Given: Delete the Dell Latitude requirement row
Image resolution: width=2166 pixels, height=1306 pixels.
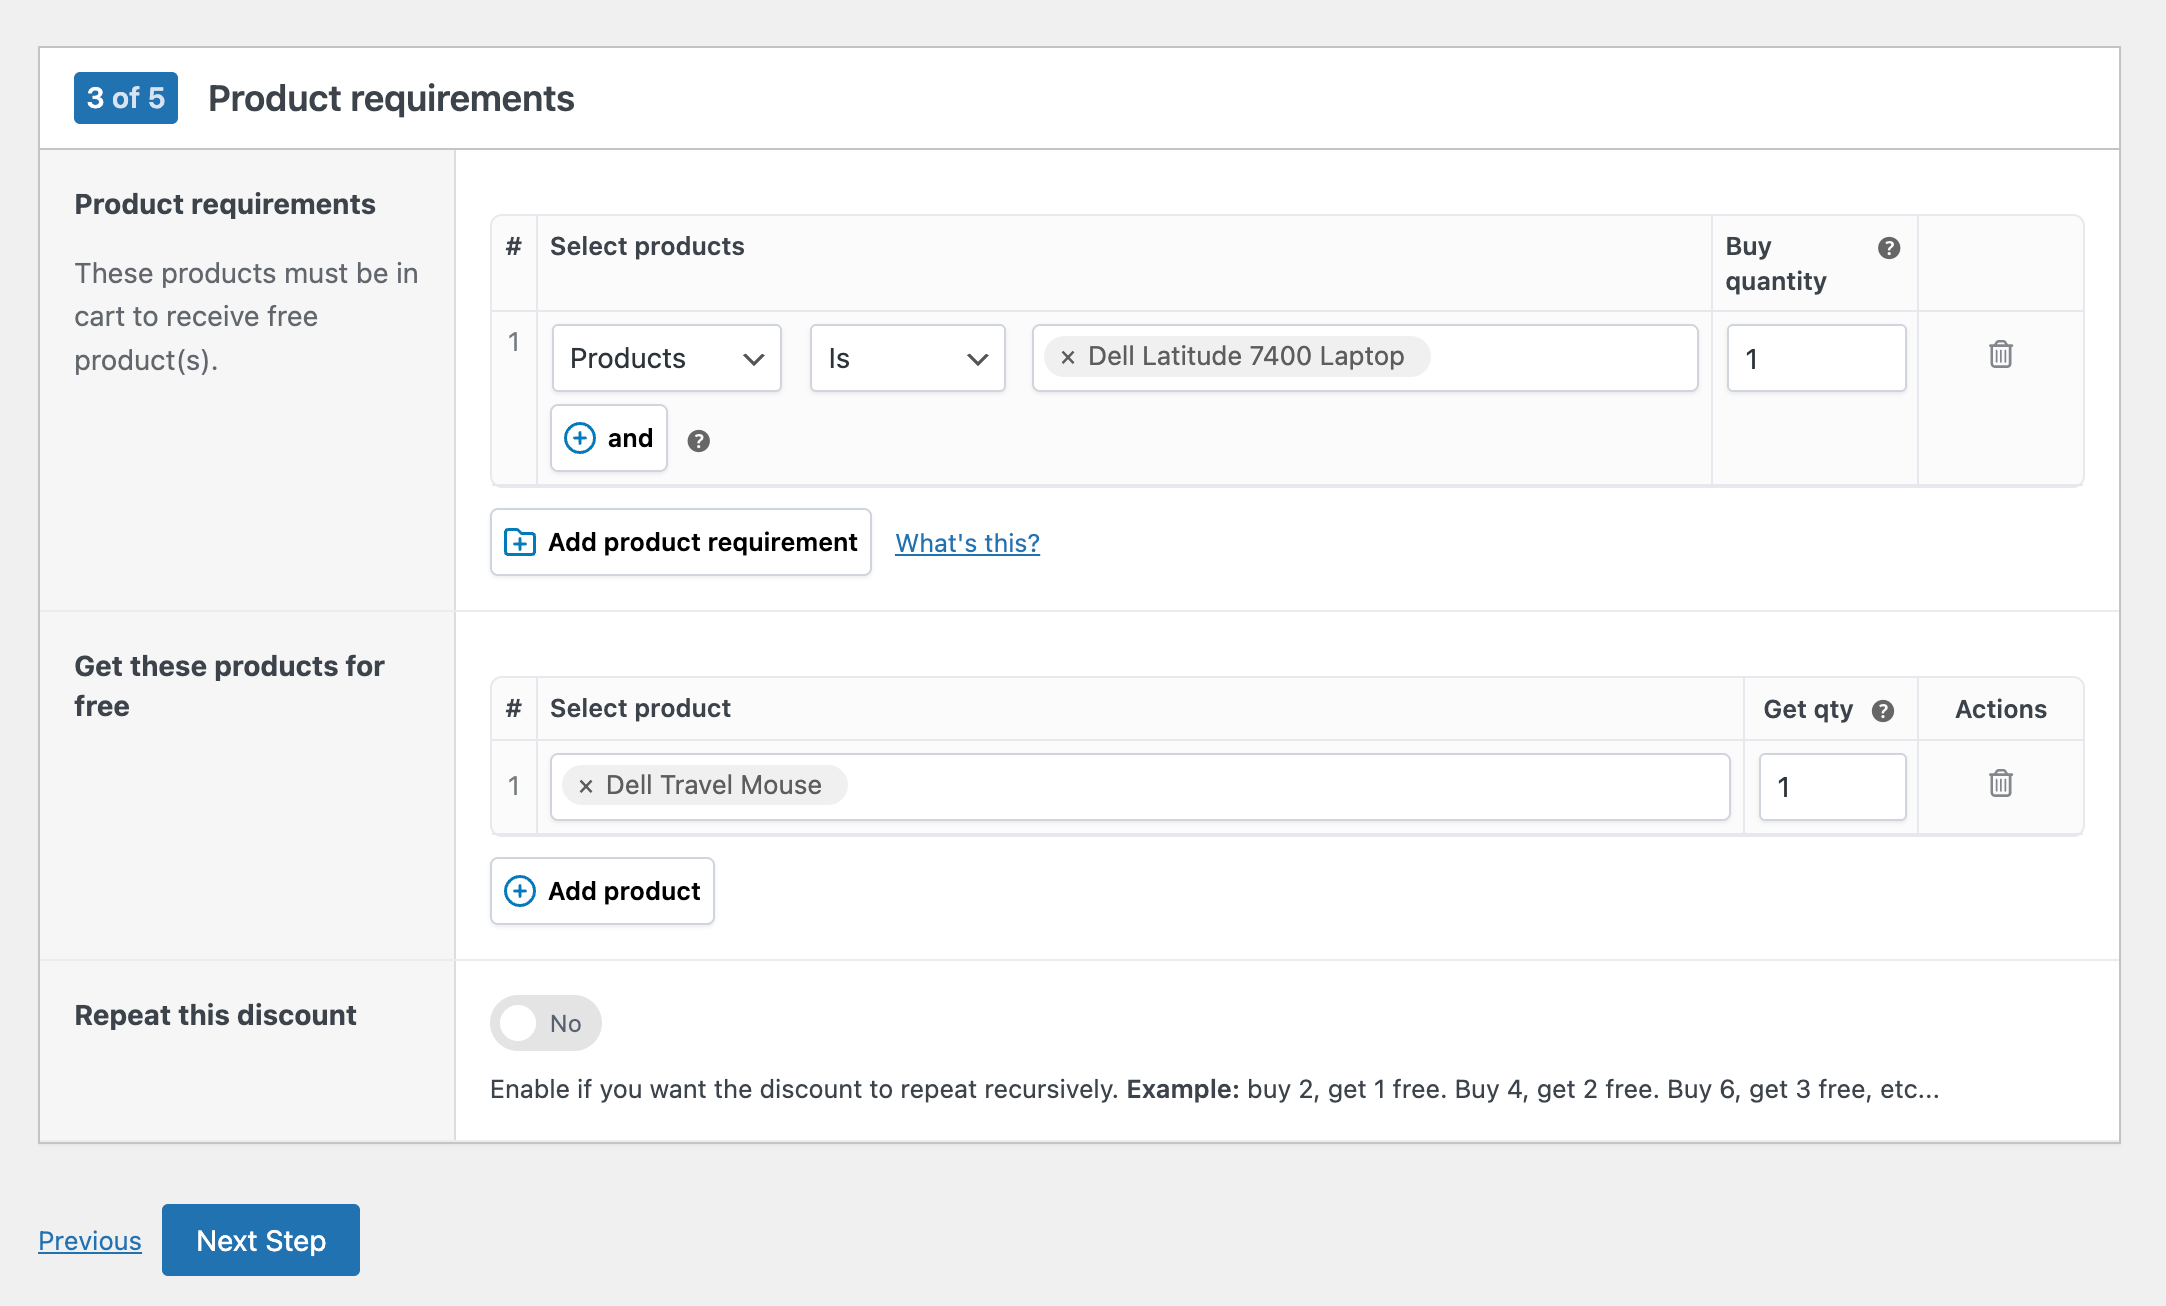Looking at the screenshot, I should tap(2000, 355).
